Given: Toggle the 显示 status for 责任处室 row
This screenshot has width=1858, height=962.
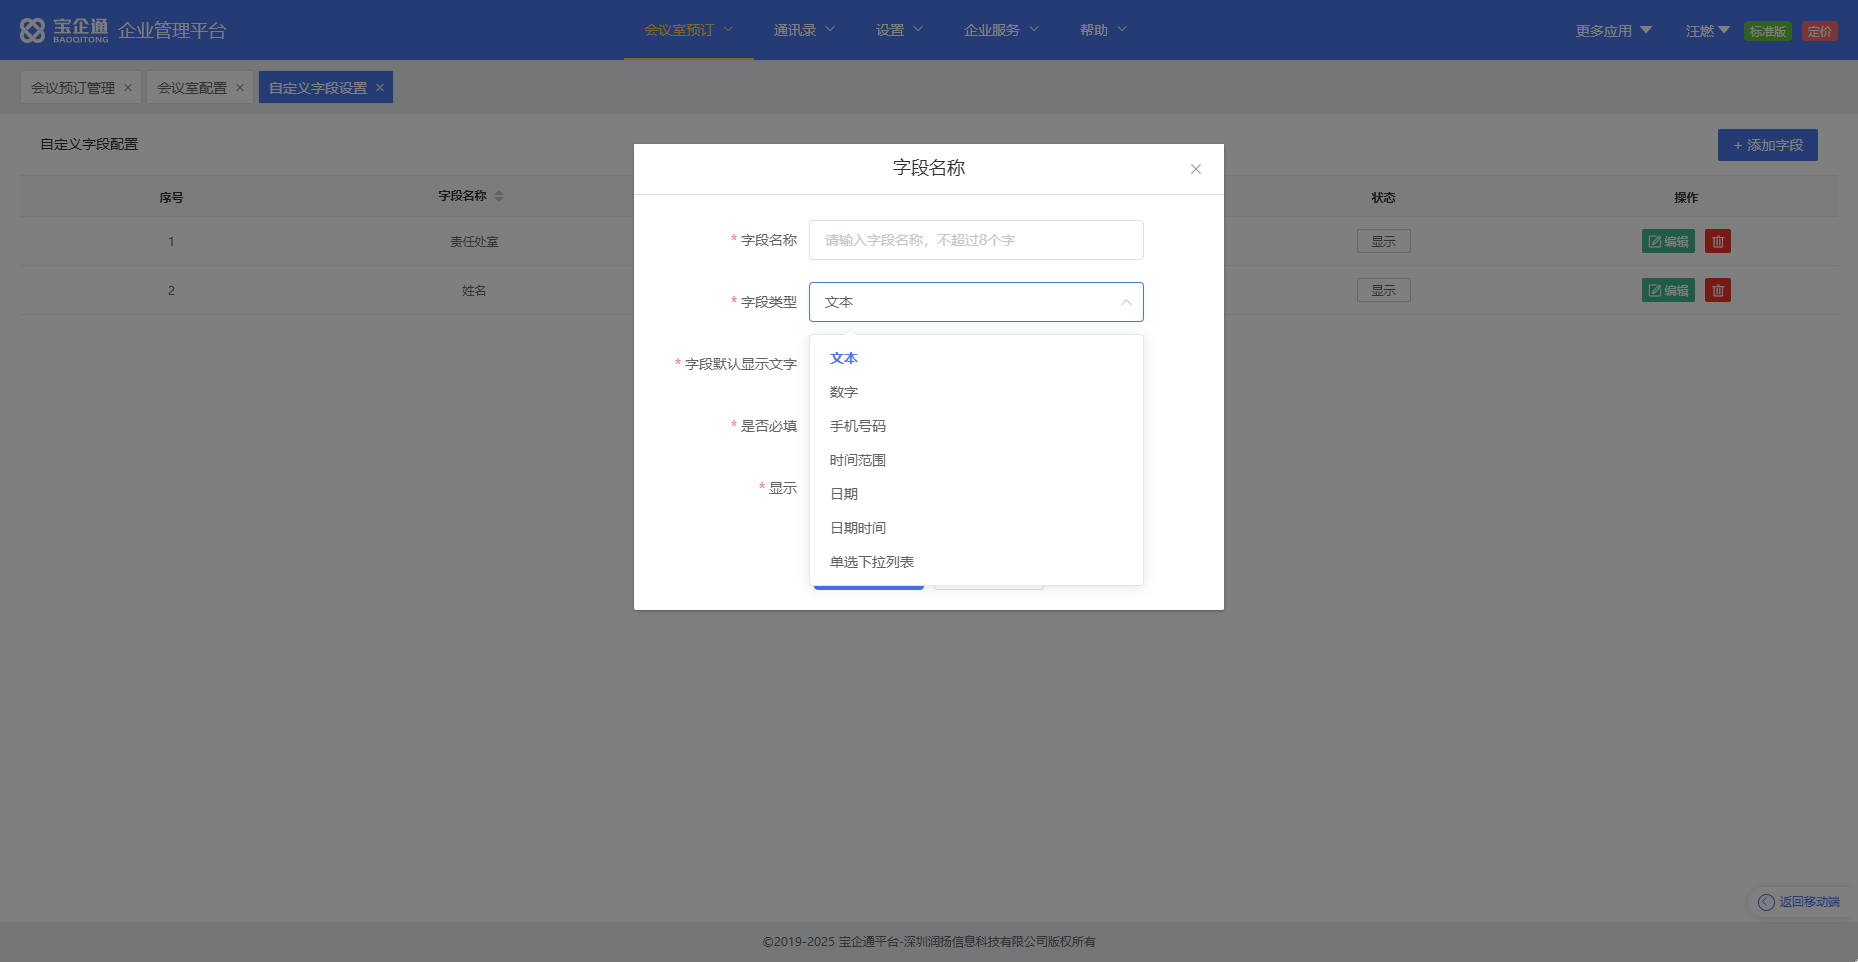Looking at the screenshot, I should 1383,241.
